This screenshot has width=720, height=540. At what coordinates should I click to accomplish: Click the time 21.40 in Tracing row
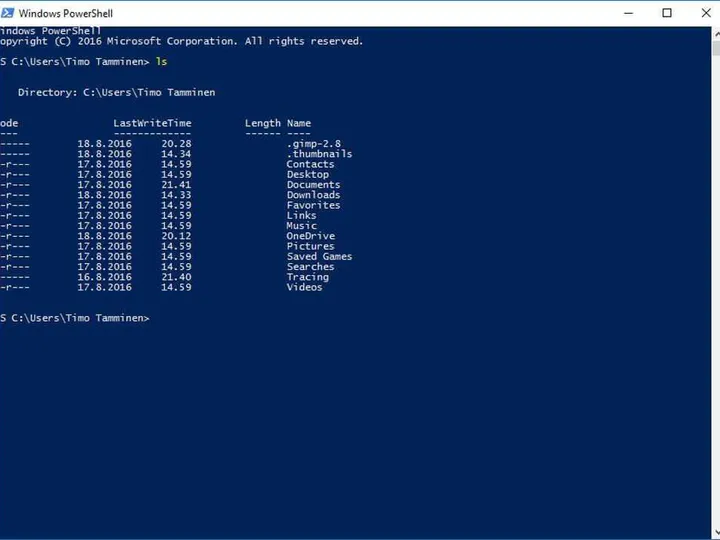click(176, 277)
